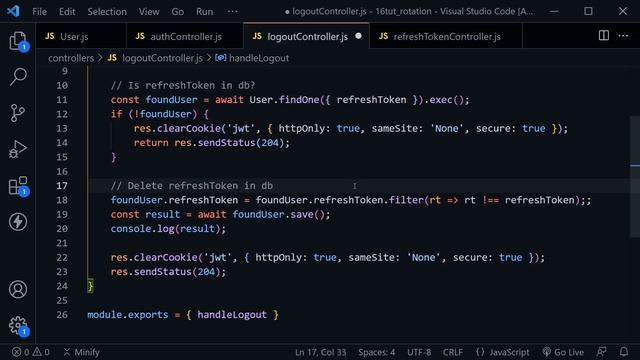Screen dimensions: 640x360
Task: Expand the overflow menu ellipsis in the menu bar
Action: click(x=233, y=11)
